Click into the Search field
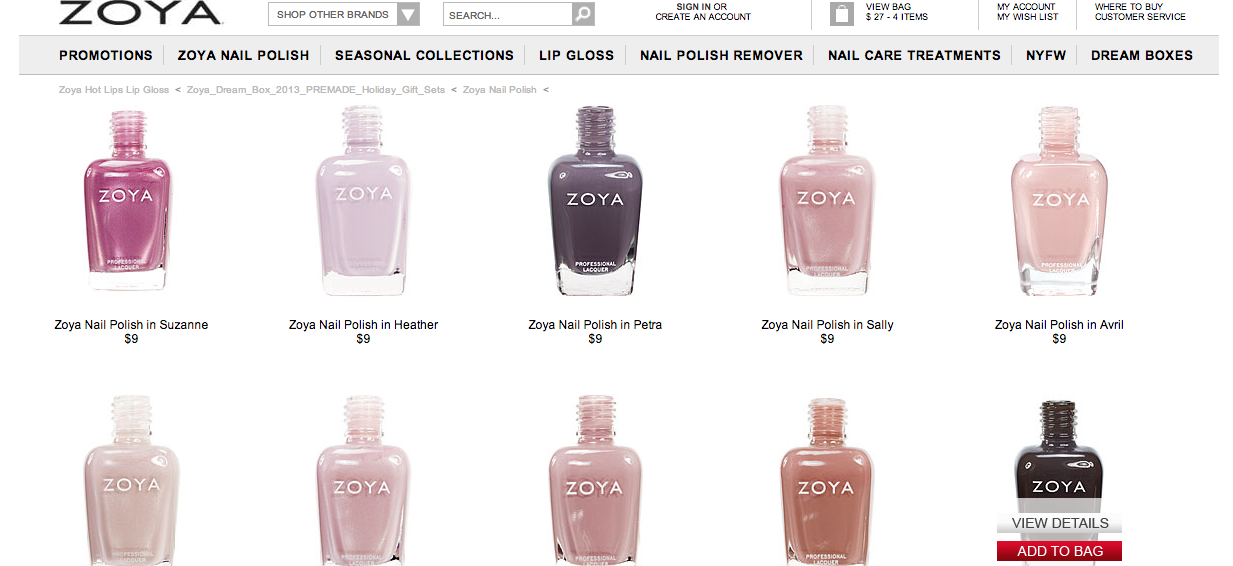 pyautogui.click(x=507, y=15)
